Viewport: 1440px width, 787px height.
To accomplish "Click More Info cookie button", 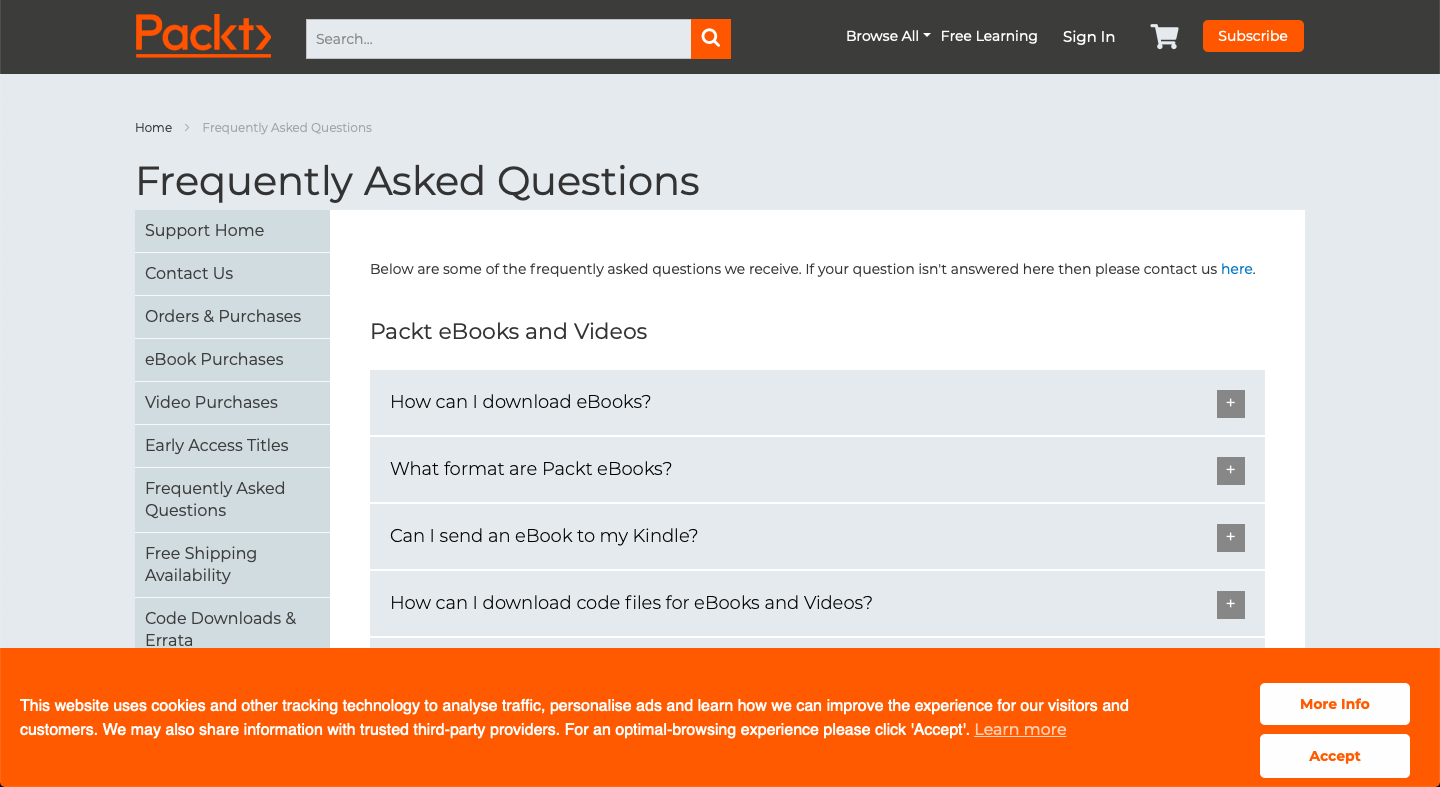I will [1335, 704].
